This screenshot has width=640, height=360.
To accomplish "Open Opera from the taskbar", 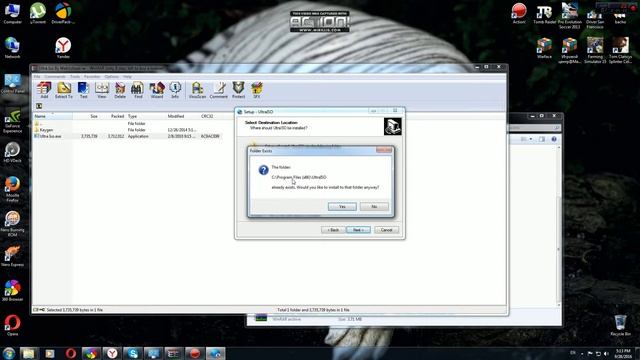I will point(71,353).
